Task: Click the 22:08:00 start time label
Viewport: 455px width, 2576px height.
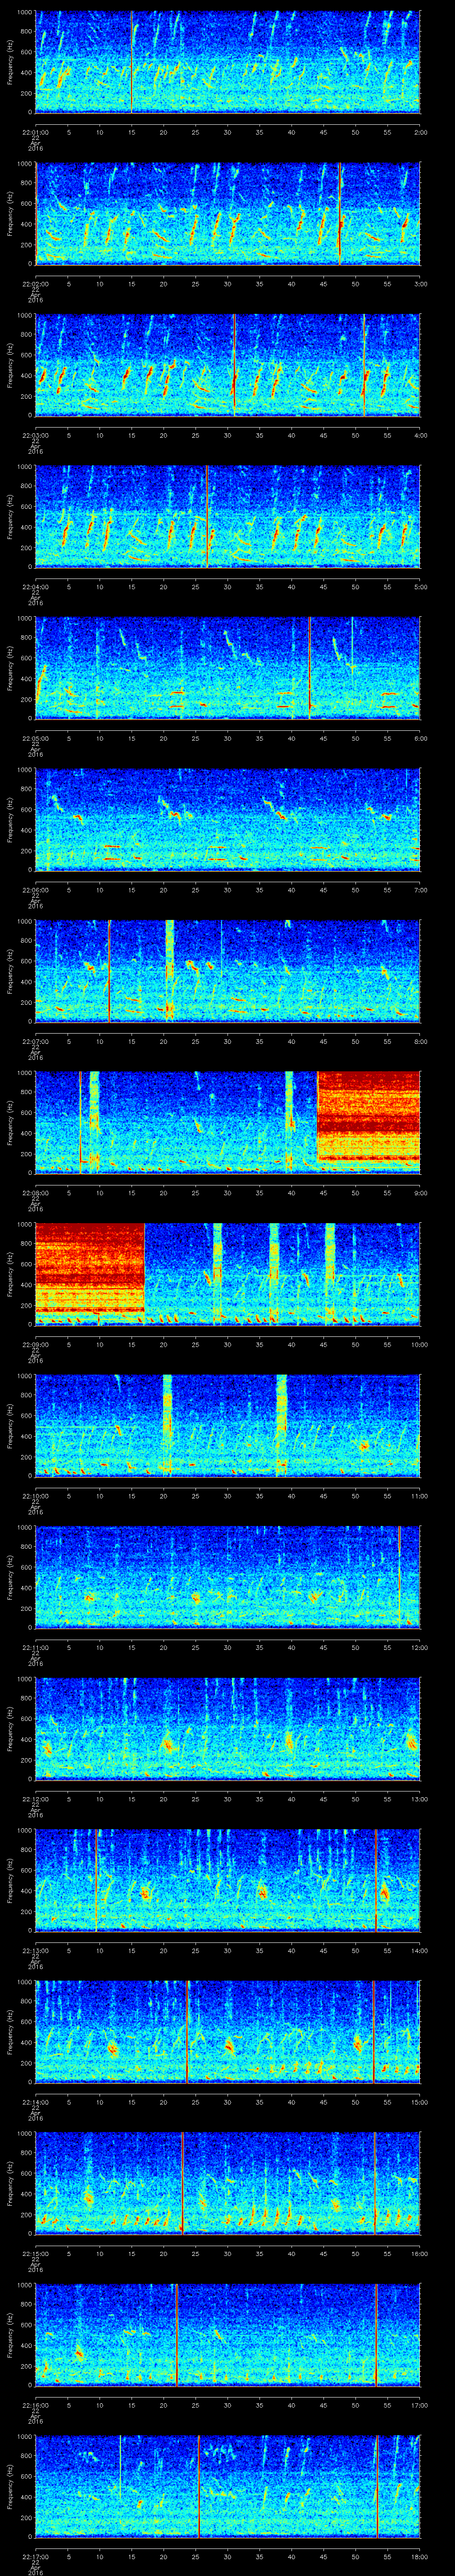Action: click(36, 1192)
